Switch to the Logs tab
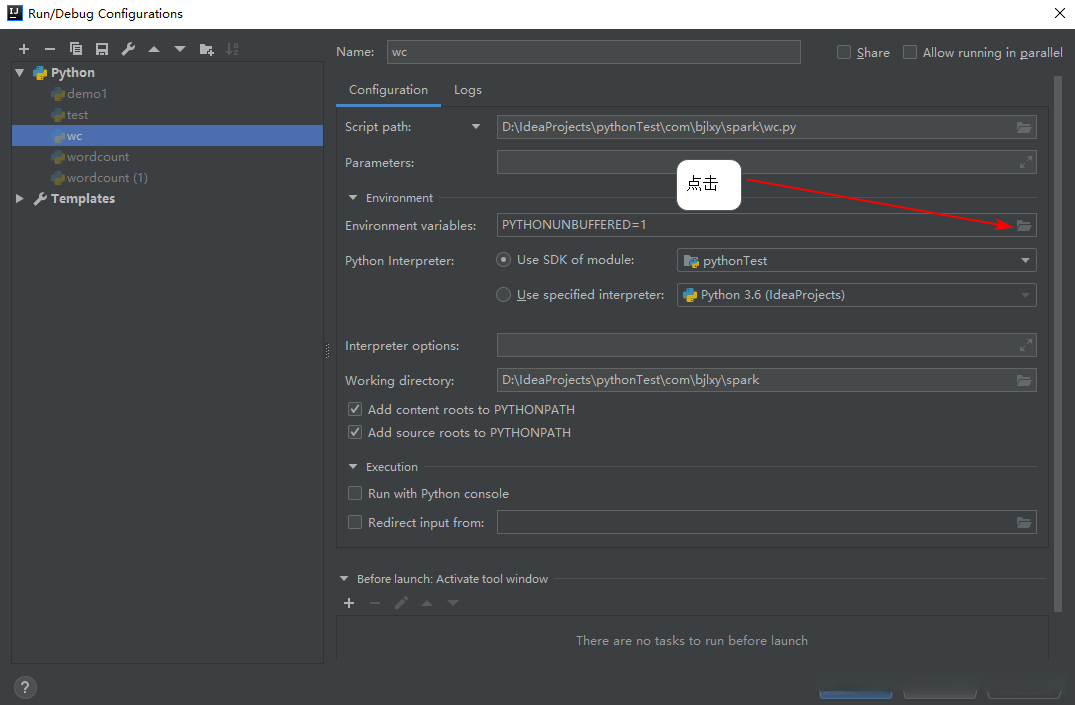 [467, 90]
